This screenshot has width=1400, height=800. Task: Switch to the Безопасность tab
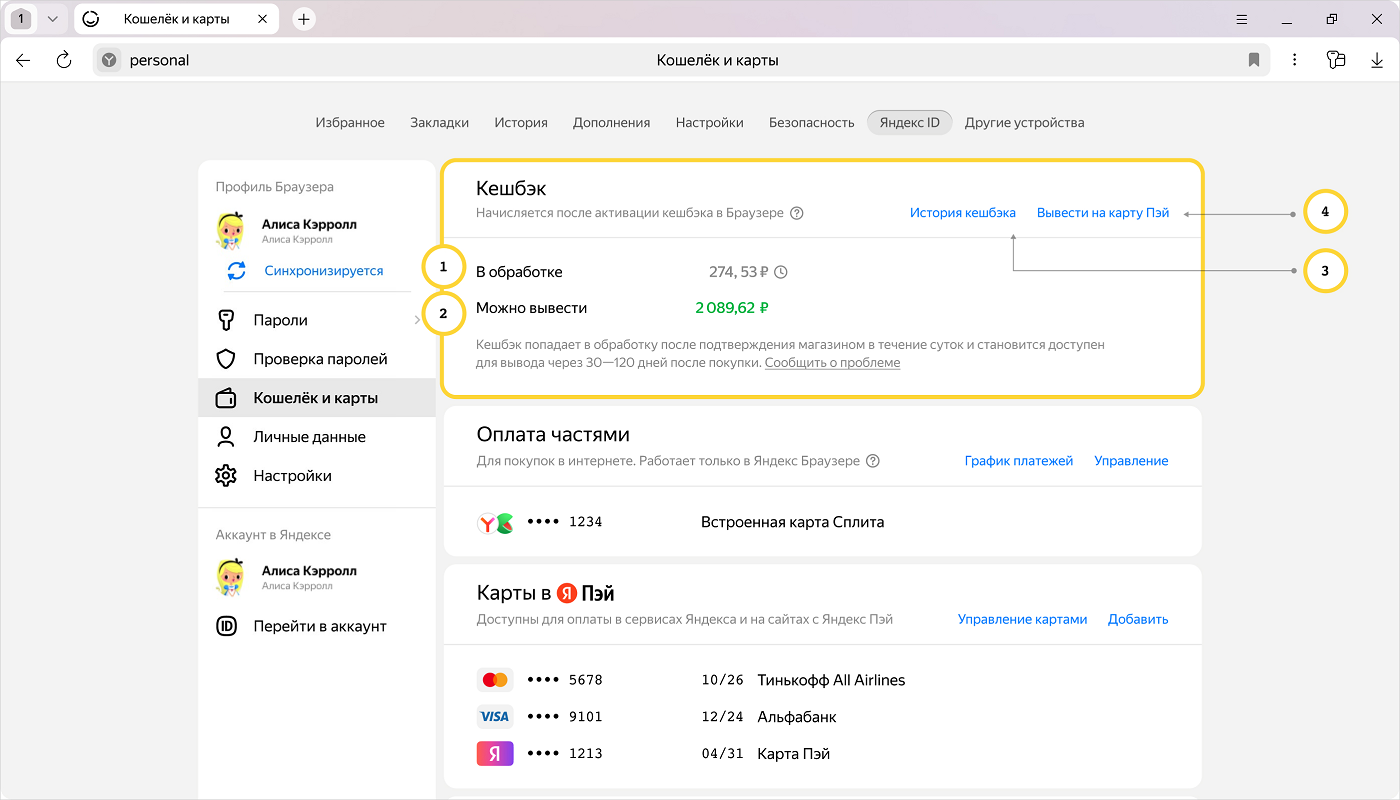811,123
